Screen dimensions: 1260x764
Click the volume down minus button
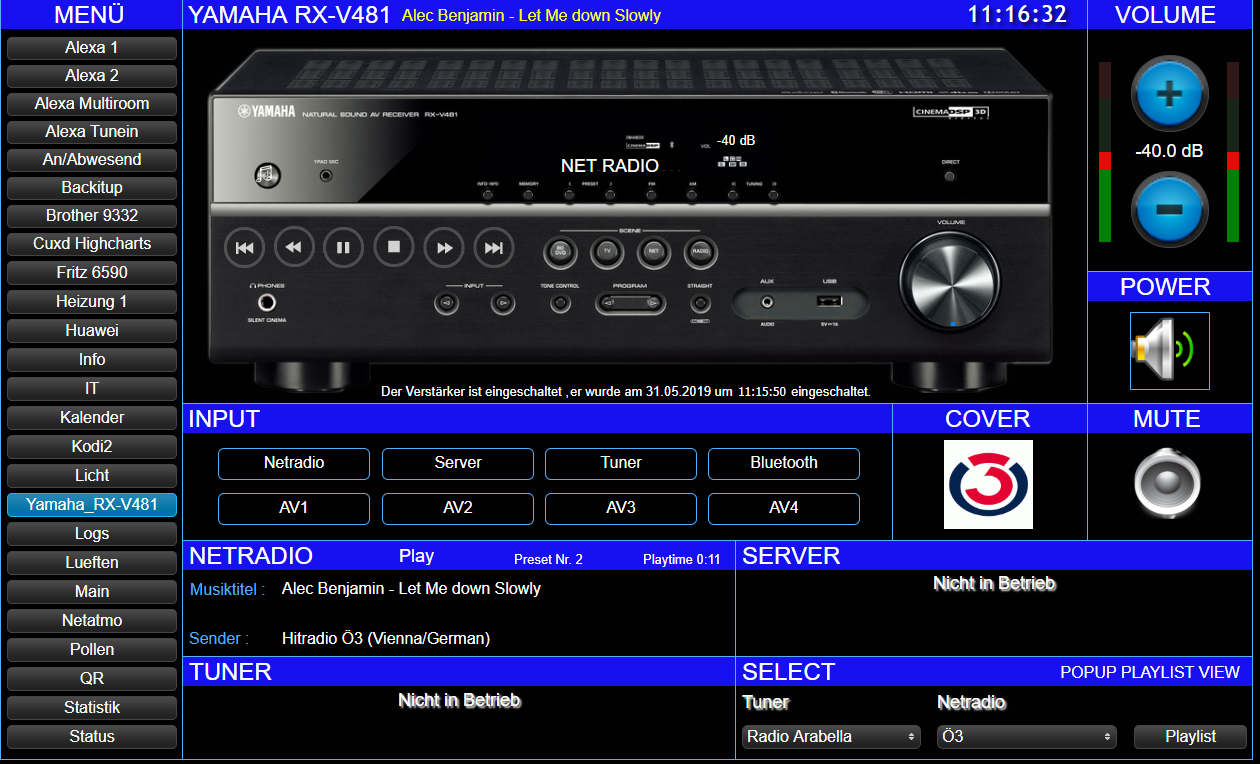[1169, 209]
